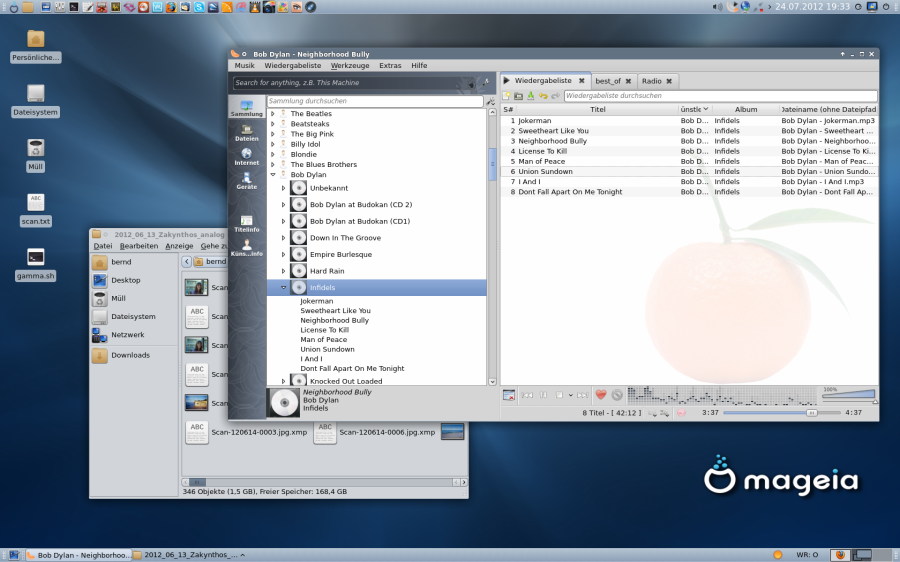The image size is (900, 562).
Task: Open the Geräte sidebar tab
Action: click(247, 181)
